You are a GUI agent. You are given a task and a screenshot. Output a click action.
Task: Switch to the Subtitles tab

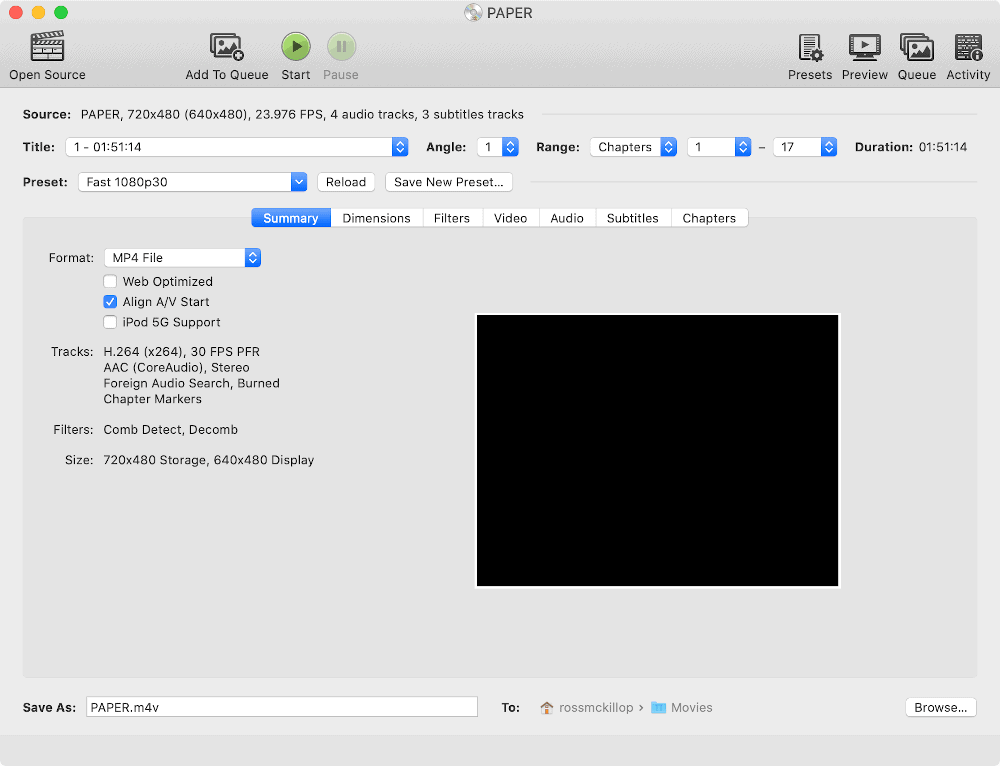click(632, 218)
